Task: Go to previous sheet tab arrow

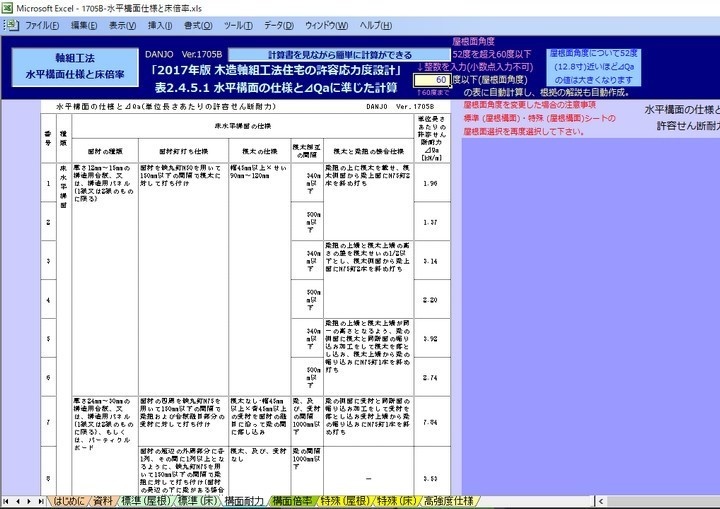Action: pyautogui.click(x=18, y=501)
